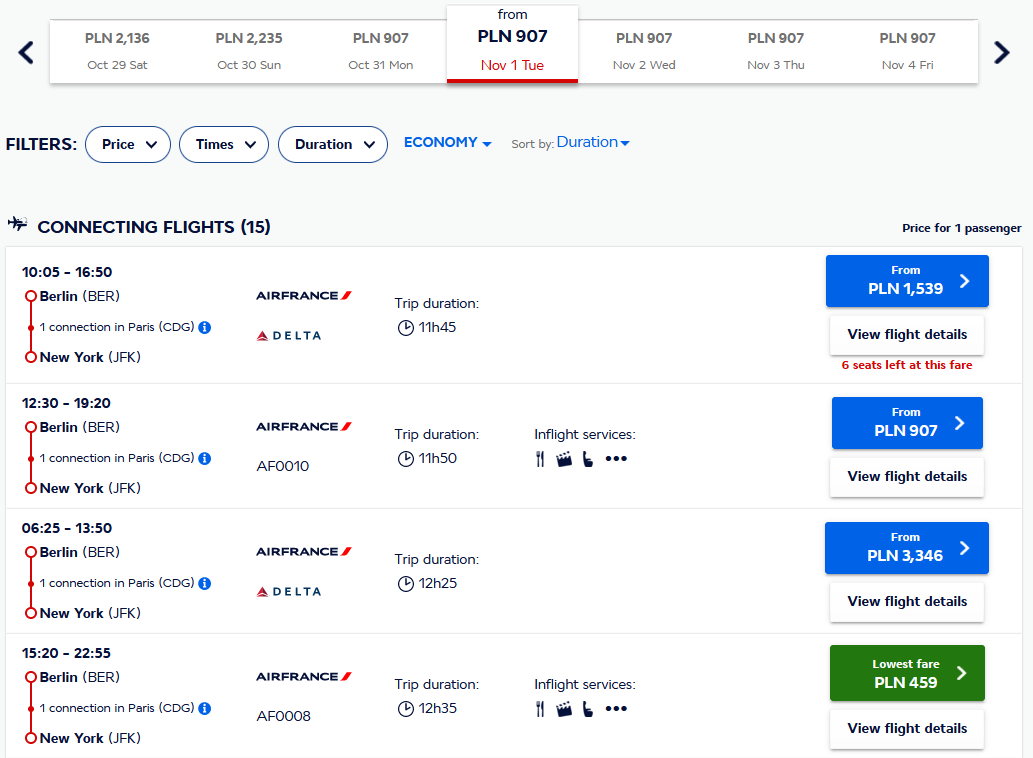View flight details for 15:20 flight
Viewport: 1033px width, 758px height.
907,729
